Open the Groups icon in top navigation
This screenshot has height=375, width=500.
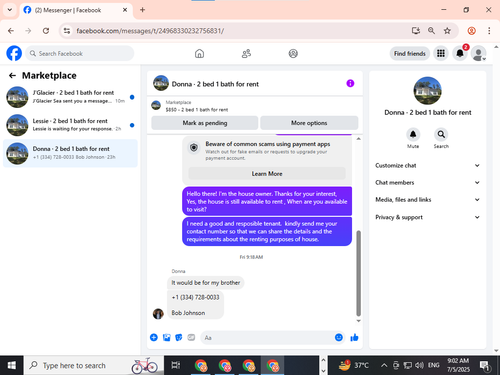293,53
